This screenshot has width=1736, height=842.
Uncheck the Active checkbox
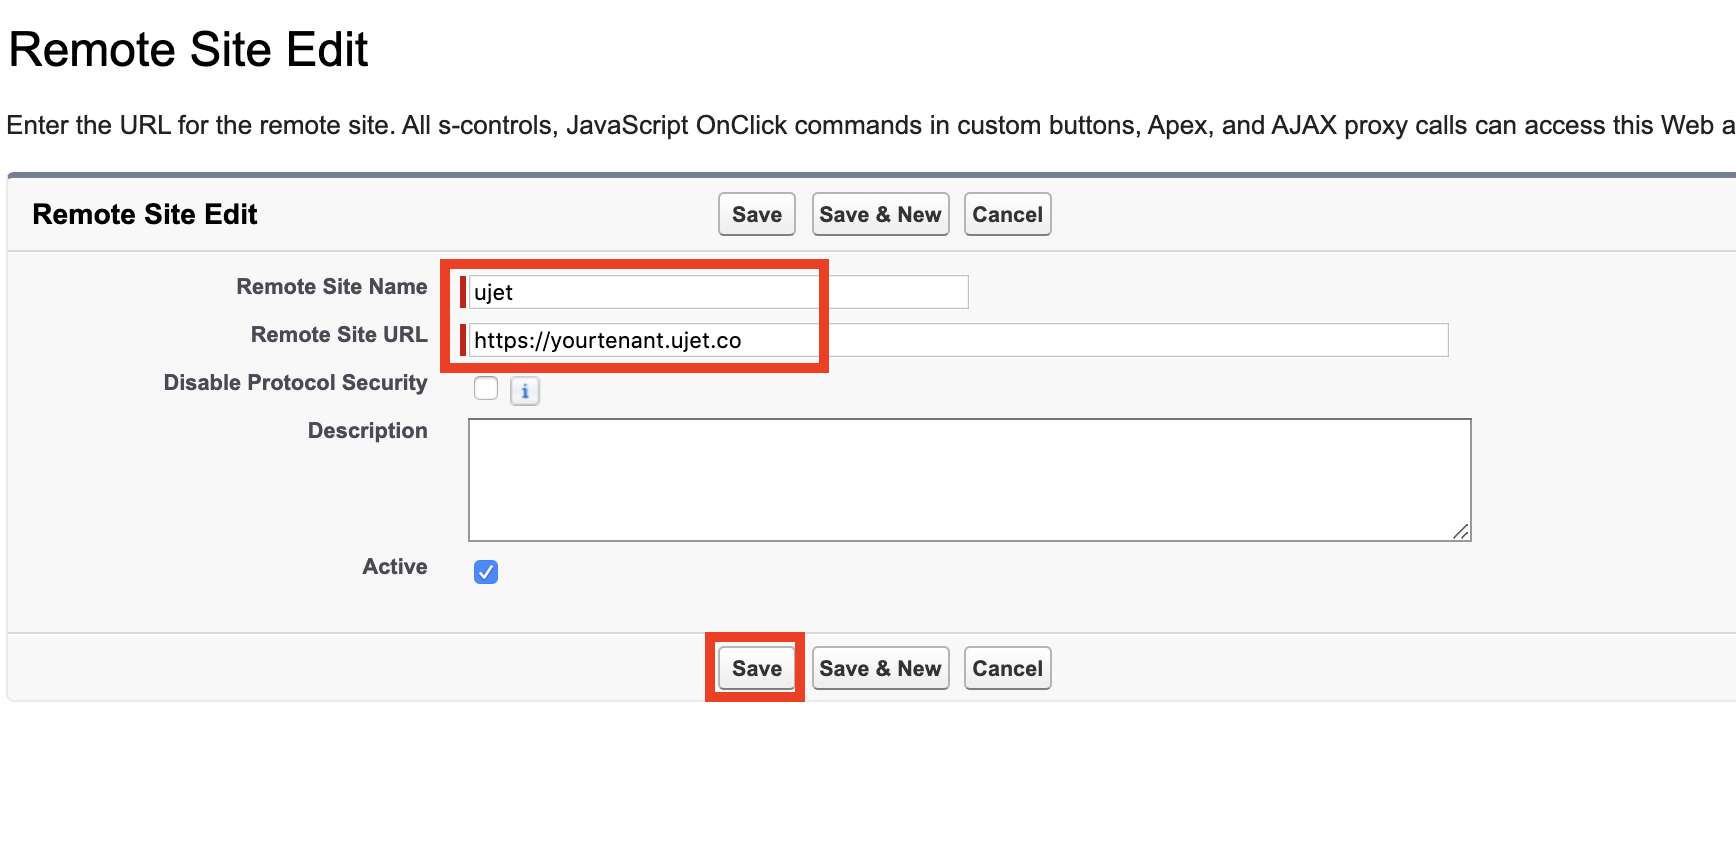[486, 572]
